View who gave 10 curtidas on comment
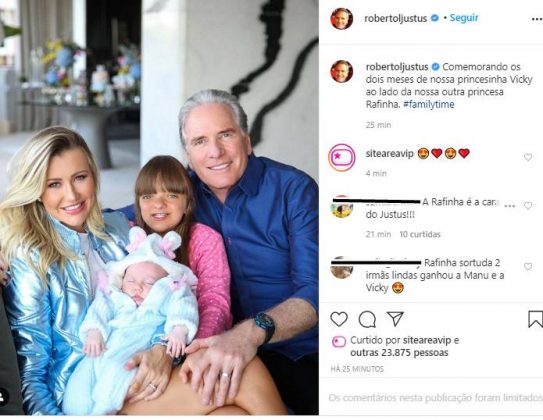This screenshot has height=420, width=543. click(x=420, y=234)
